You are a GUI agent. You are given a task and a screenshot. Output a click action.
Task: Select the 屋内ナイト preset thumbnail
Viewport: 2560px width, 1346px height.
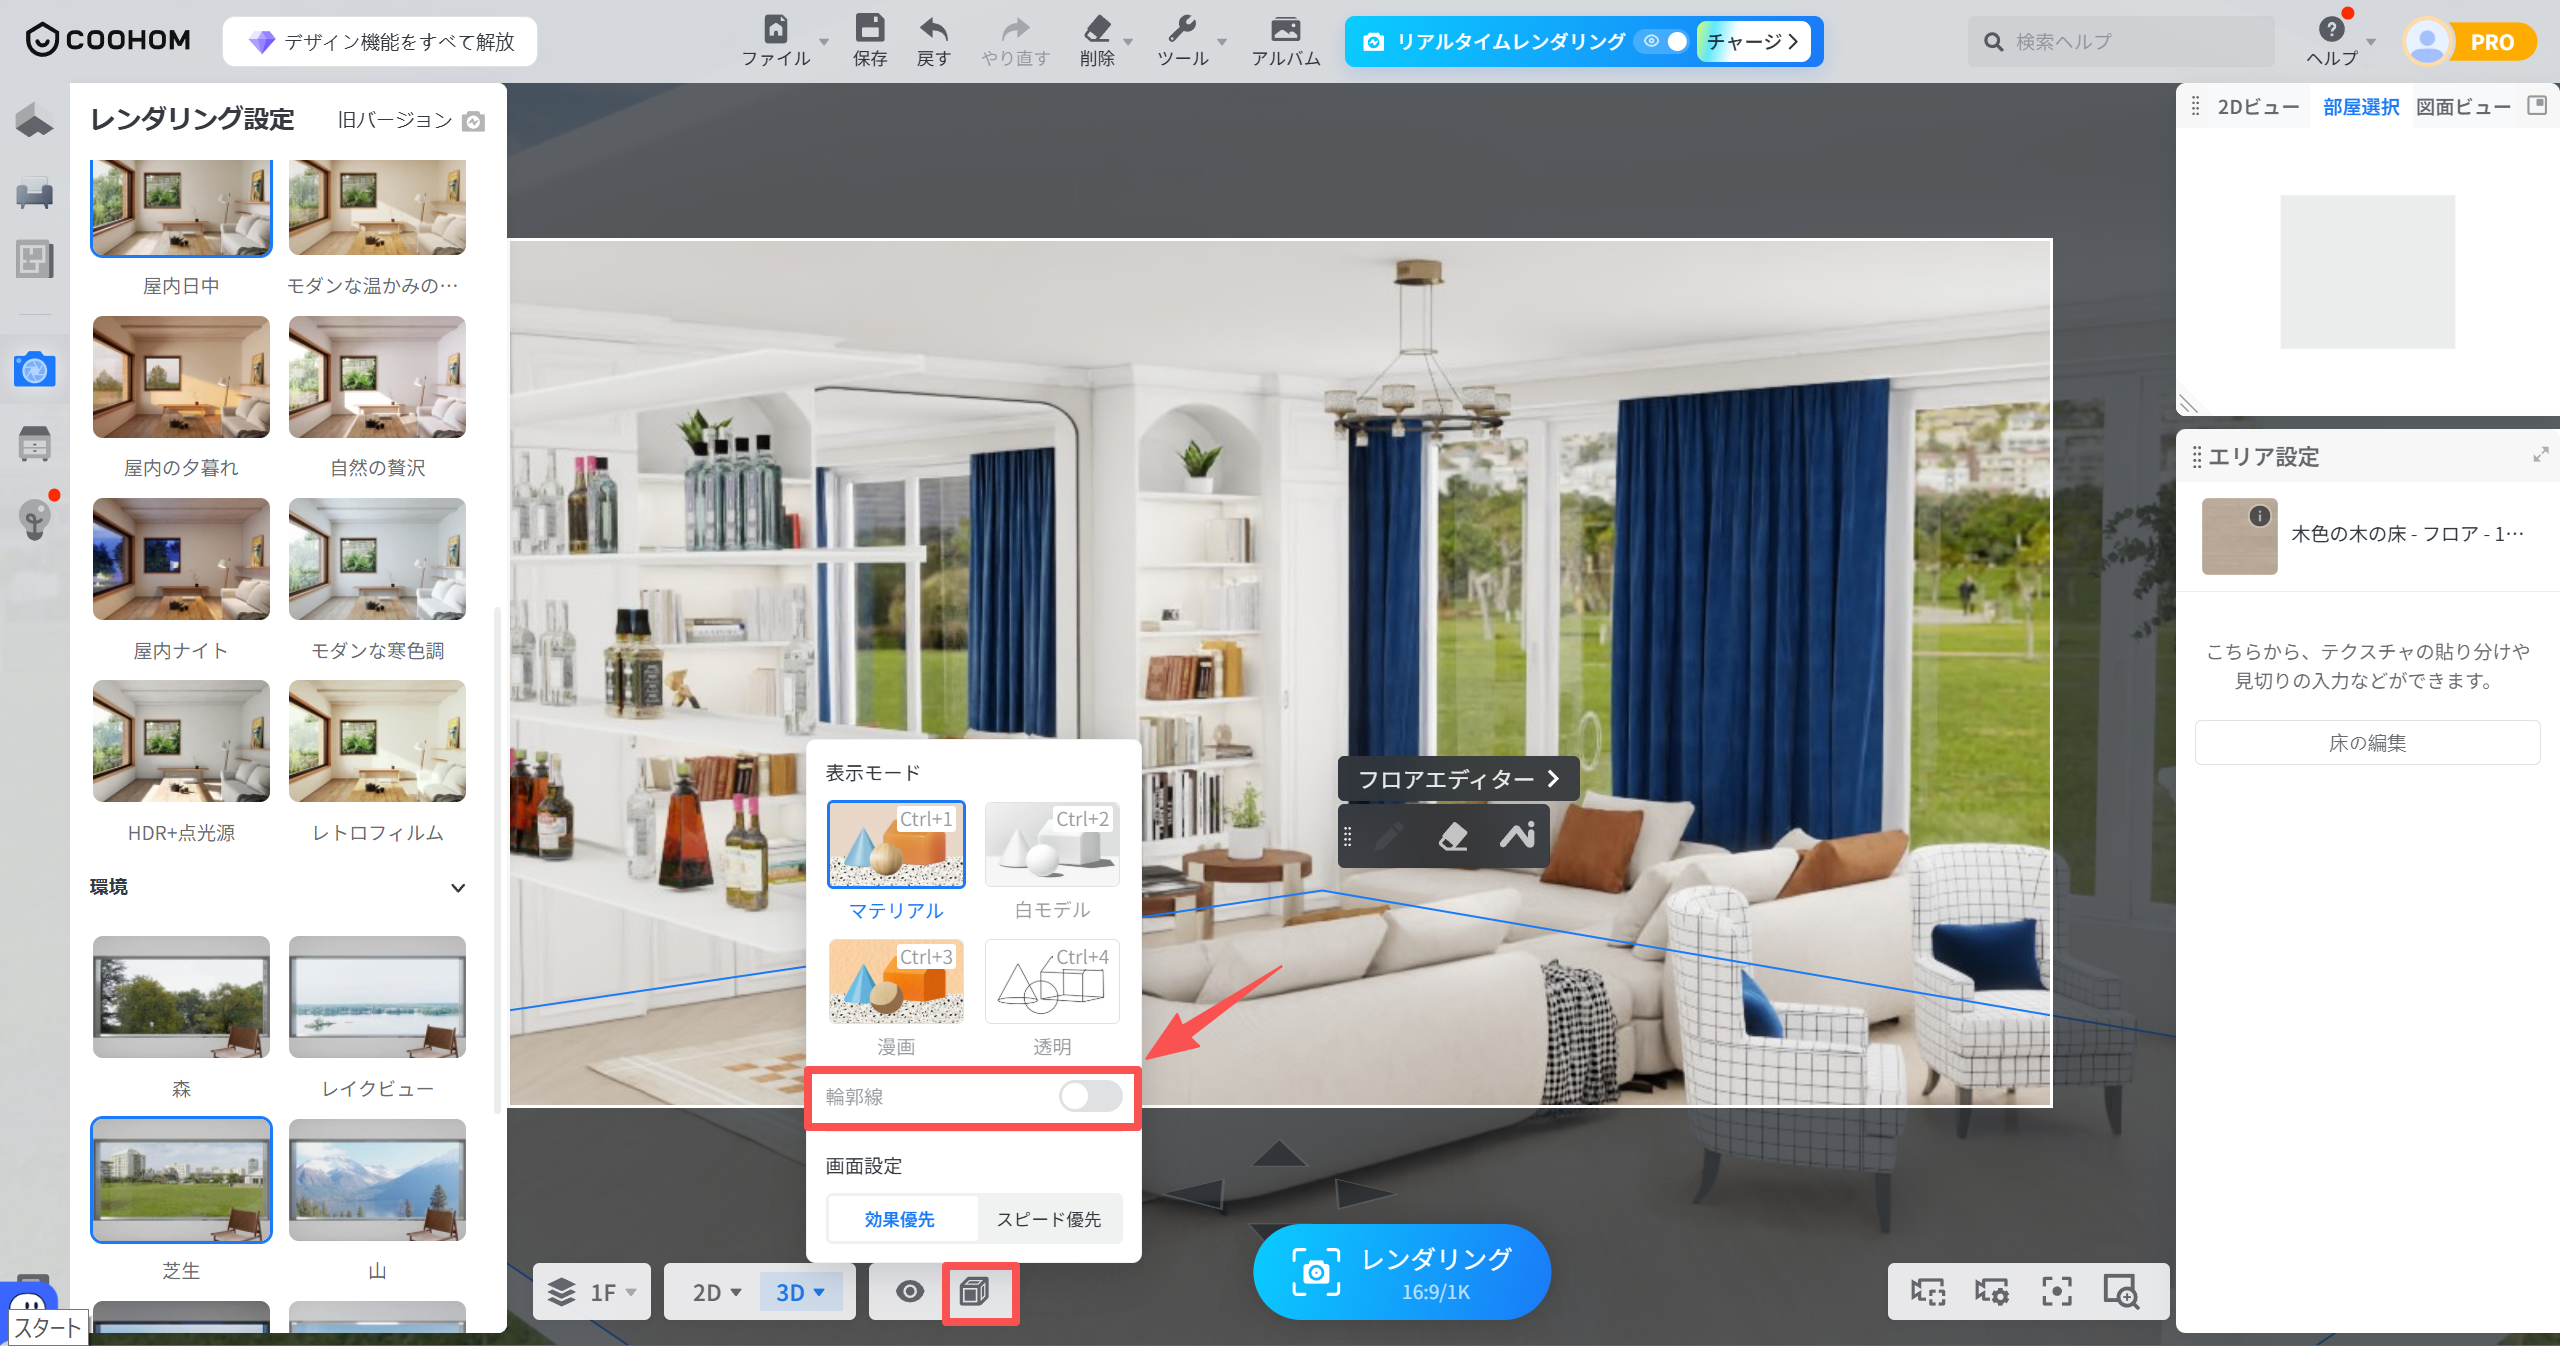point(181,559)
